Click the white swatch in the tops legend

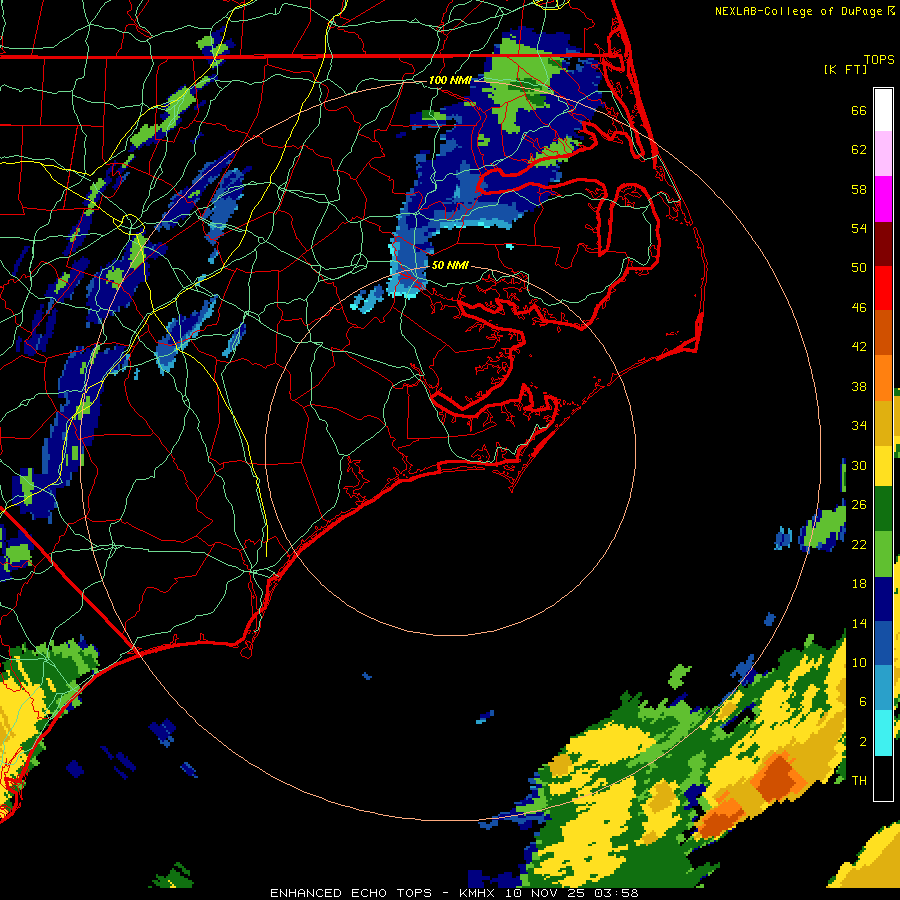883,110
